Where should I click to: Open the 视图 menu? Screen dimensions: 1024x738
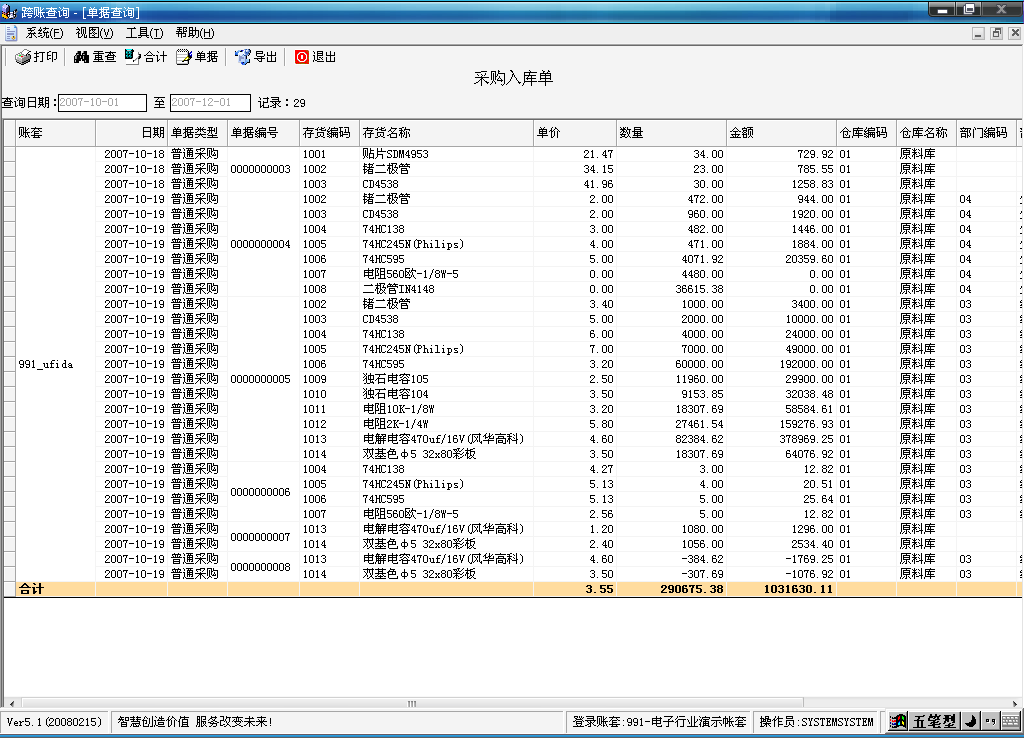tap(94, 33)
